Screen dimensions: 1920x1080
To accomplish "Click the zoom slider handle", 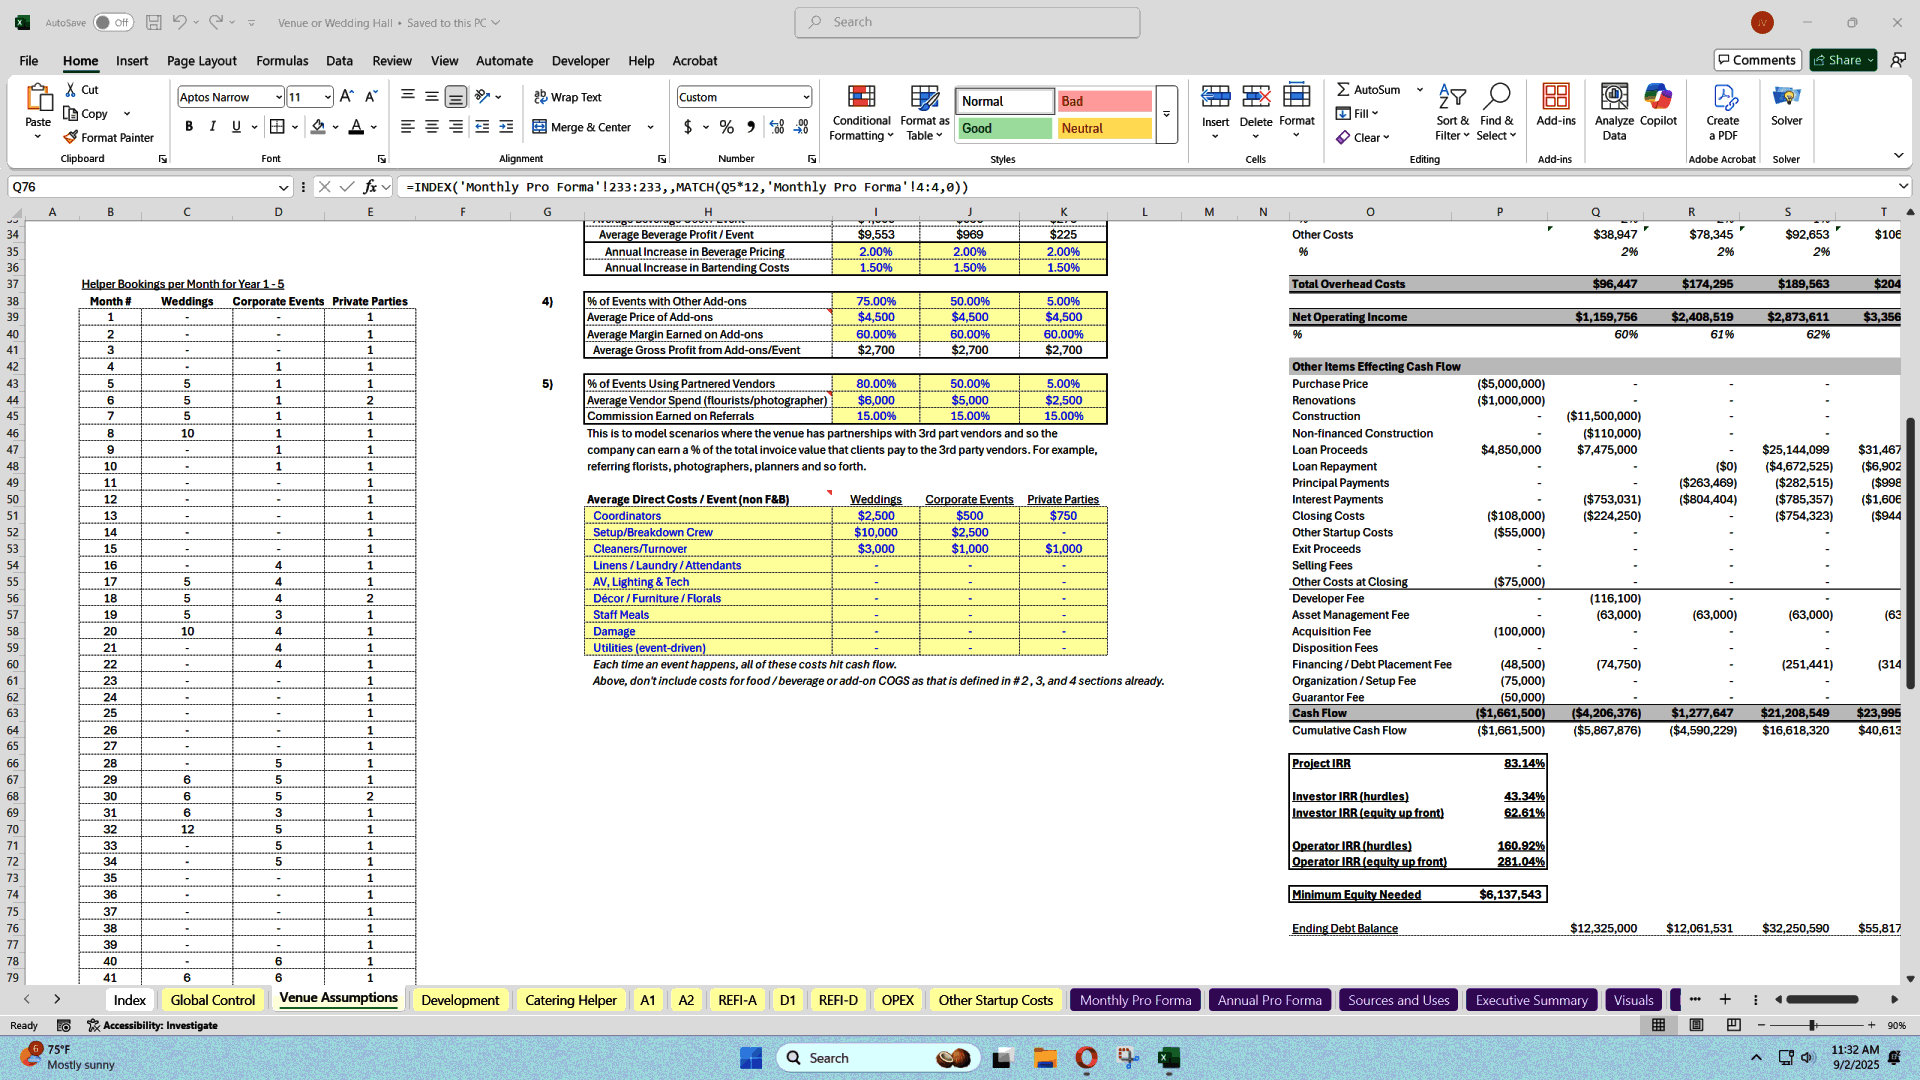I will [1812, 1025].
